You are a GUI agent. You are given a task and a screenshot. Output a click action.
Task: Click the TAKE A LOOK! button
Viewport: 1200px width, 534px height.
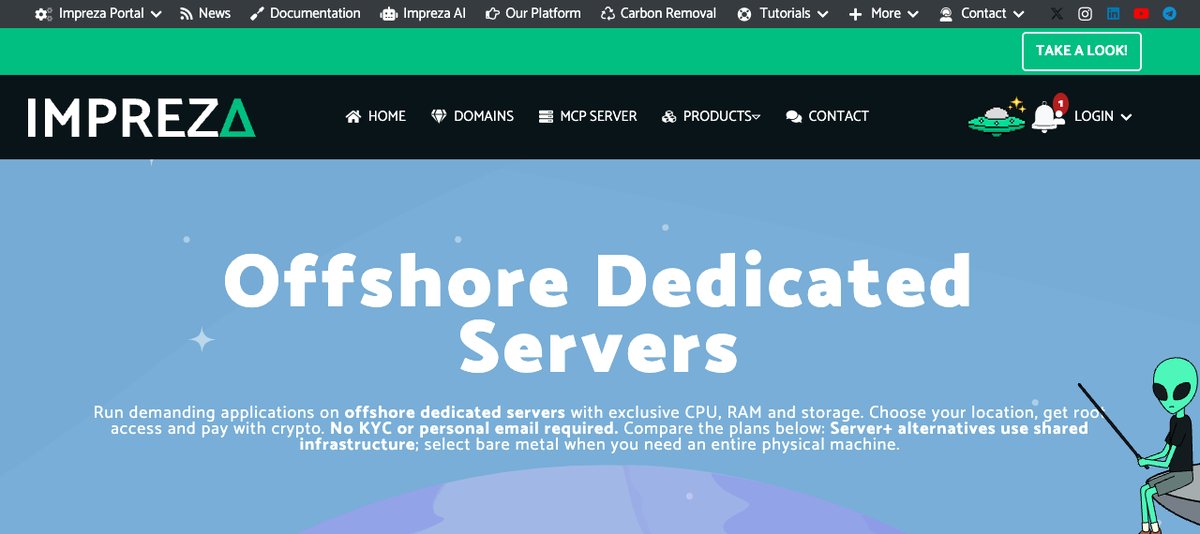click(x=1081, y=51)
